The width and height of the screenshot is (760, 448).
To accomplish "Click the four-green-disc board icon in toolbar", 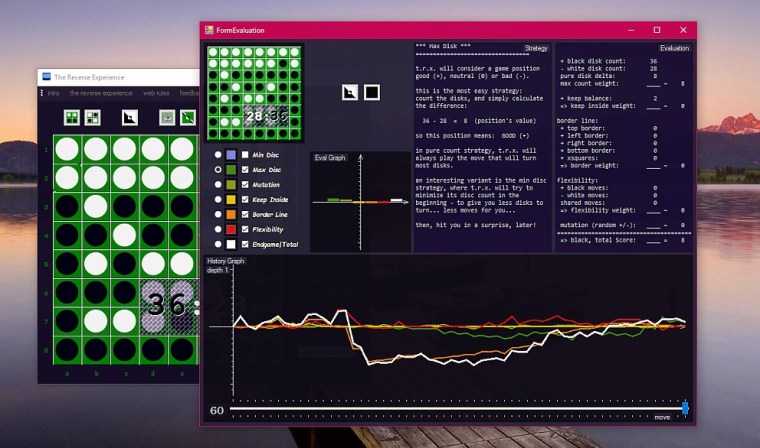I will pyautogui.click(x=72, y=118).
